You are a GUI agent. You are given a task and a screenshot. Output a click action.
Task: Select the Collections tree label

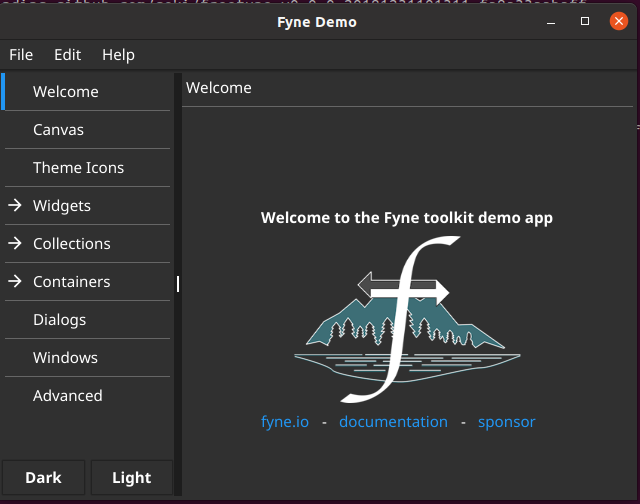pyautogui.click(x=71, y=244)
